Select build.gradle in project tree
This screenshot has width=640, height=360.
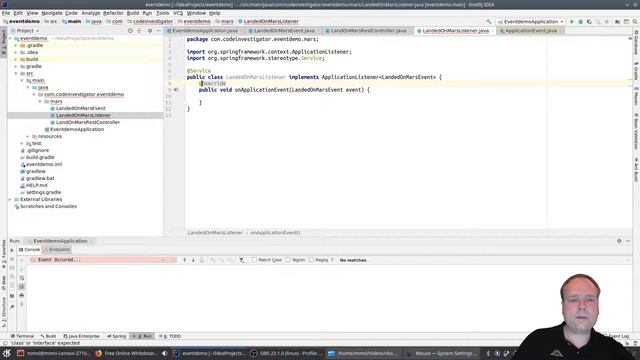pos(40,157)
